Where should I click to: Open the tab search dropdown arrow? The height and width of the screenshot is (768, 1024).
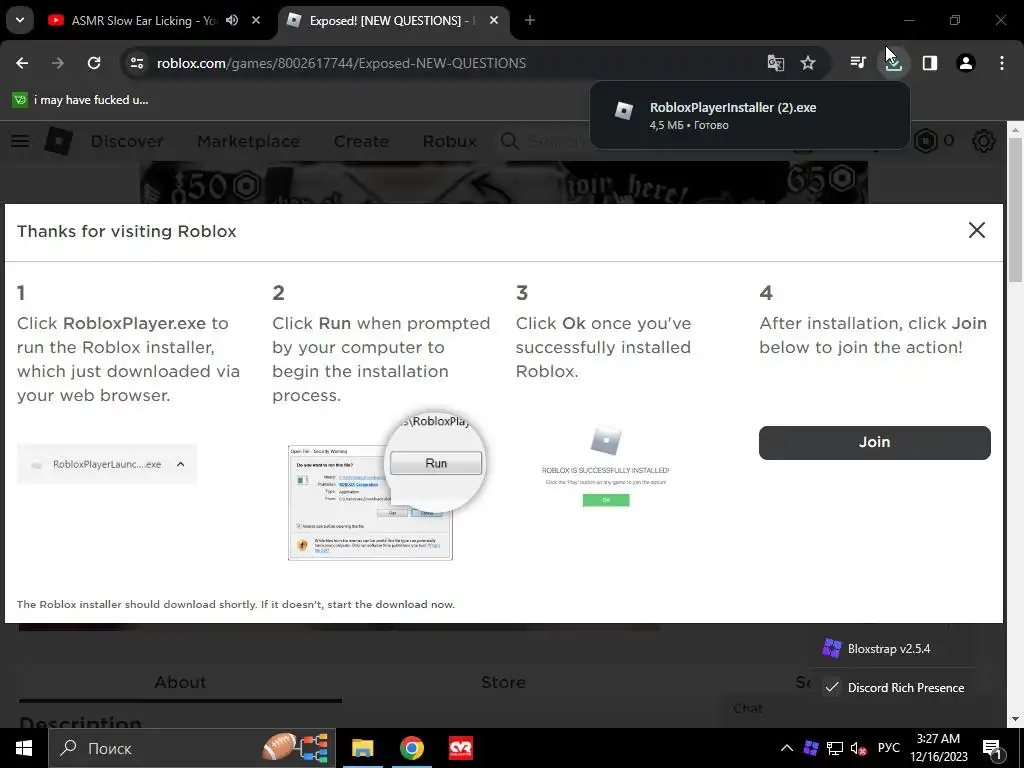(x=20, y=20)
